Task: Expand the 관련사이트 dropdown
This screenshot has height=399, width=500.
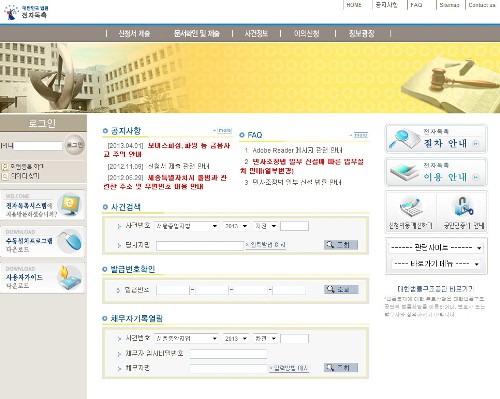Action: point(436,248)
